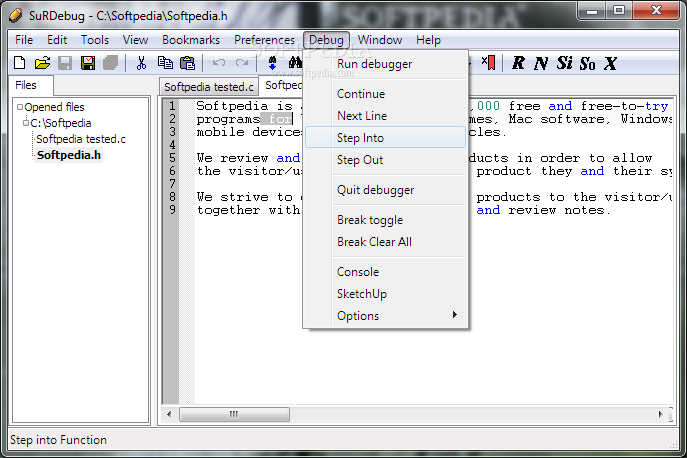Select Next Line menu entry
The width and height of the screenshot is (687, 458).
click(x=386, y=116)
